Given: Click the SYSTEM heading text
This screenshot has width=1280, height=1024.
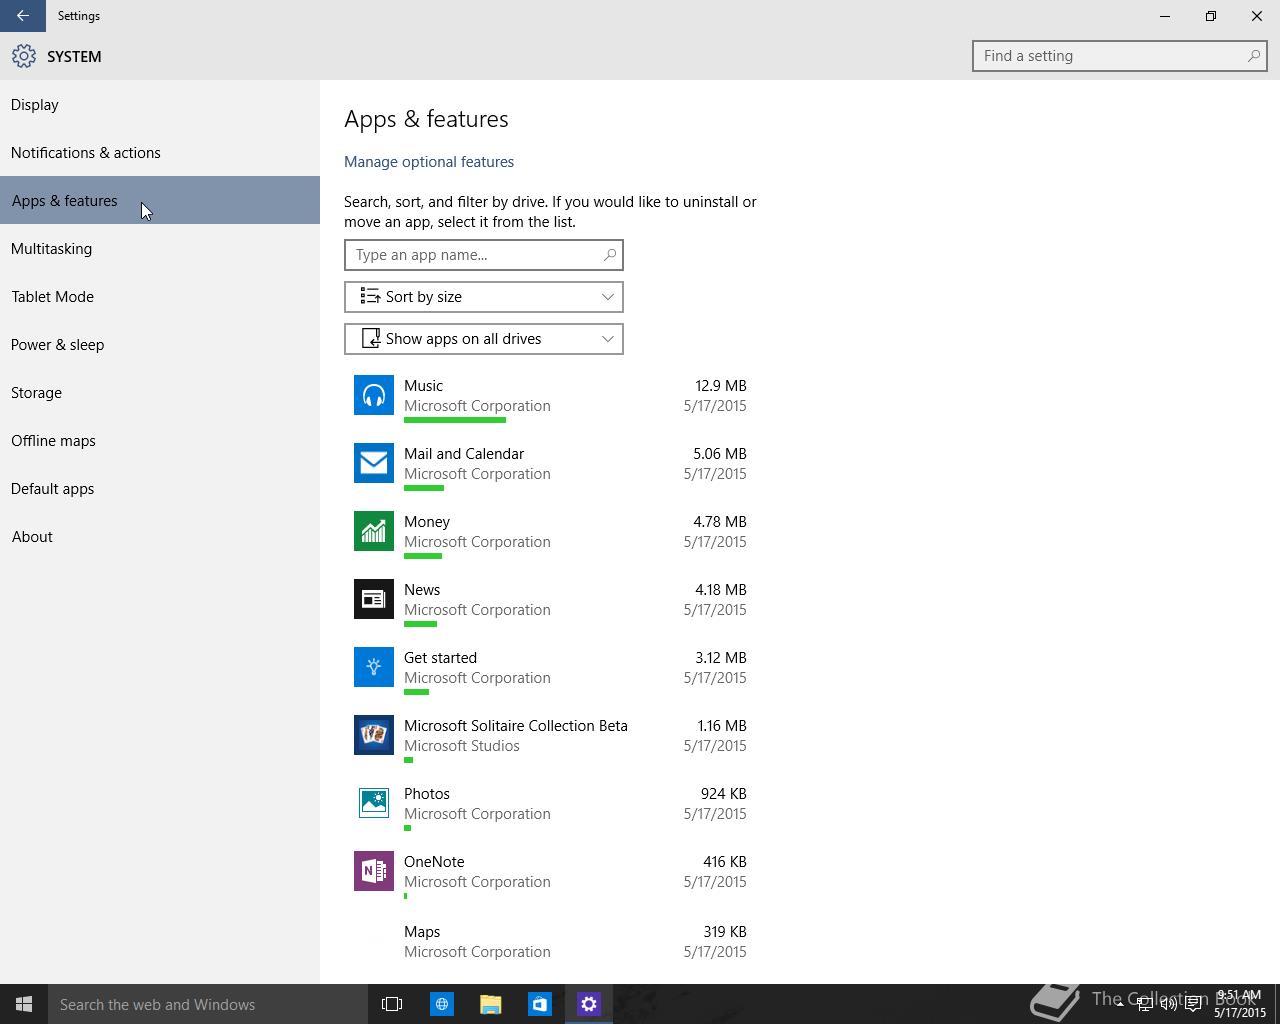Looking at the screenshot, I should pyautogui.click(x=74, y=56).
